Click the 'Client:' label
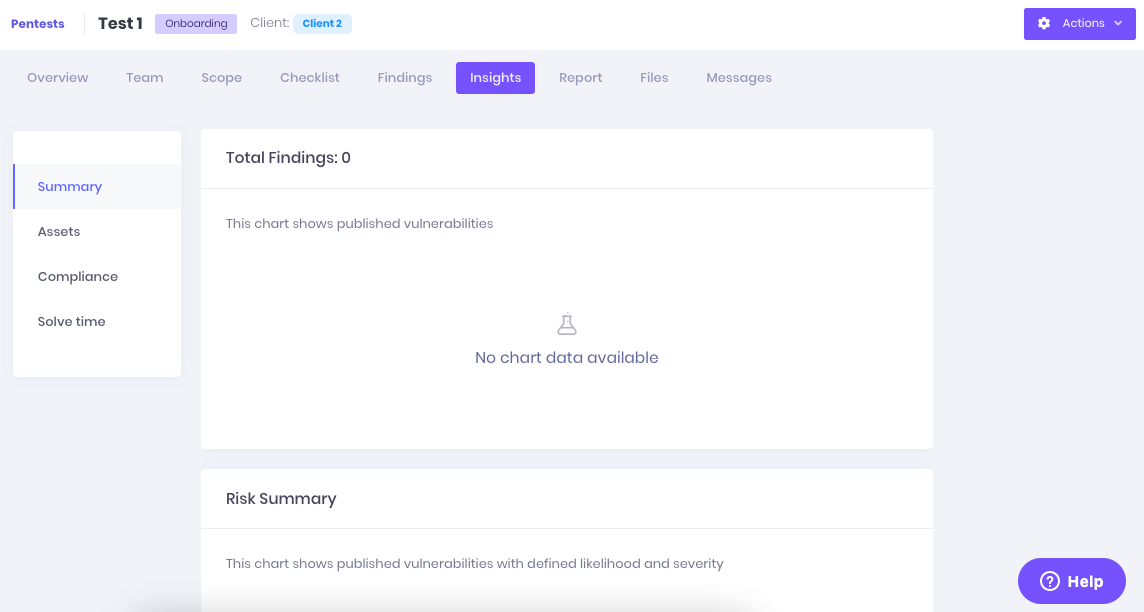This screenshot has width=1144, height=612. coord(270,23)
